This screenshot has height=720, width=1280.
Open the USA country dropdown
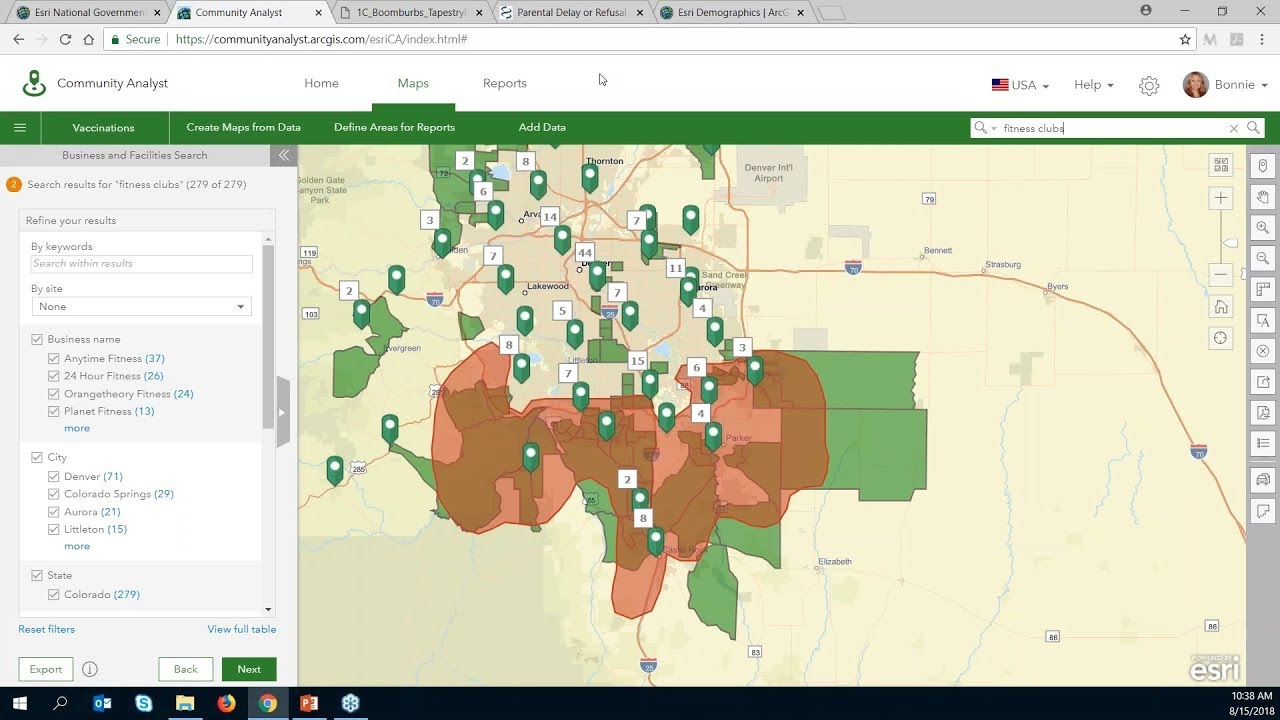1020,85
